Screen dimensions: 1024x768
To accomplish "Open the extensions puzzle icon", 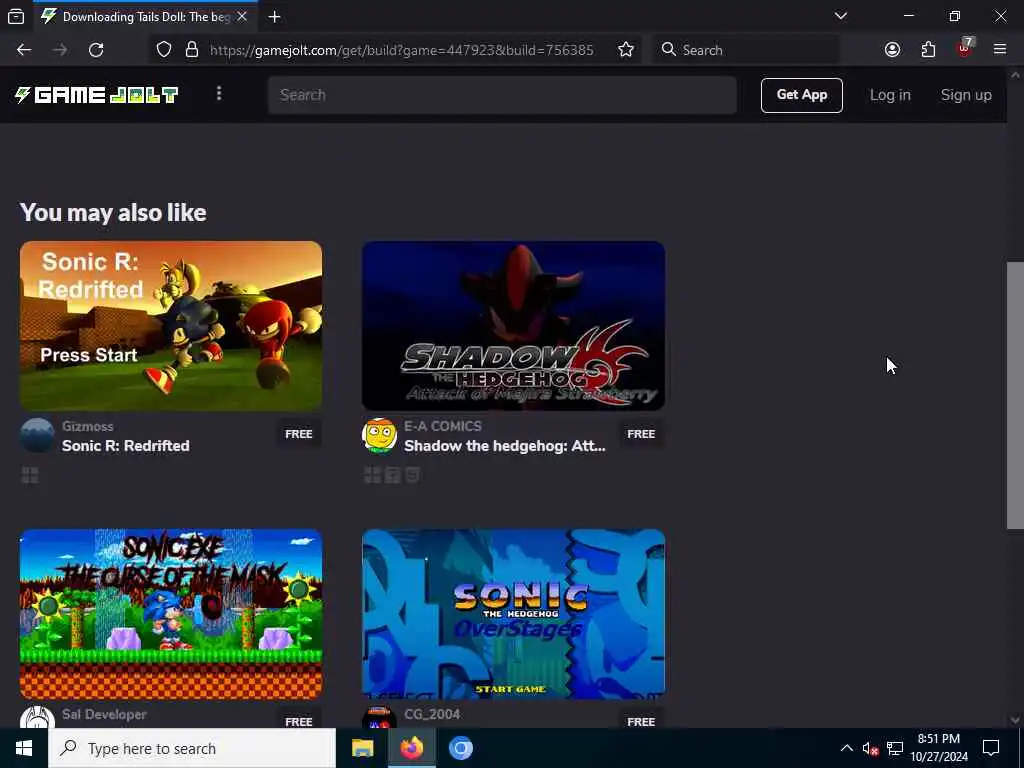I will [x=928, y=50].
